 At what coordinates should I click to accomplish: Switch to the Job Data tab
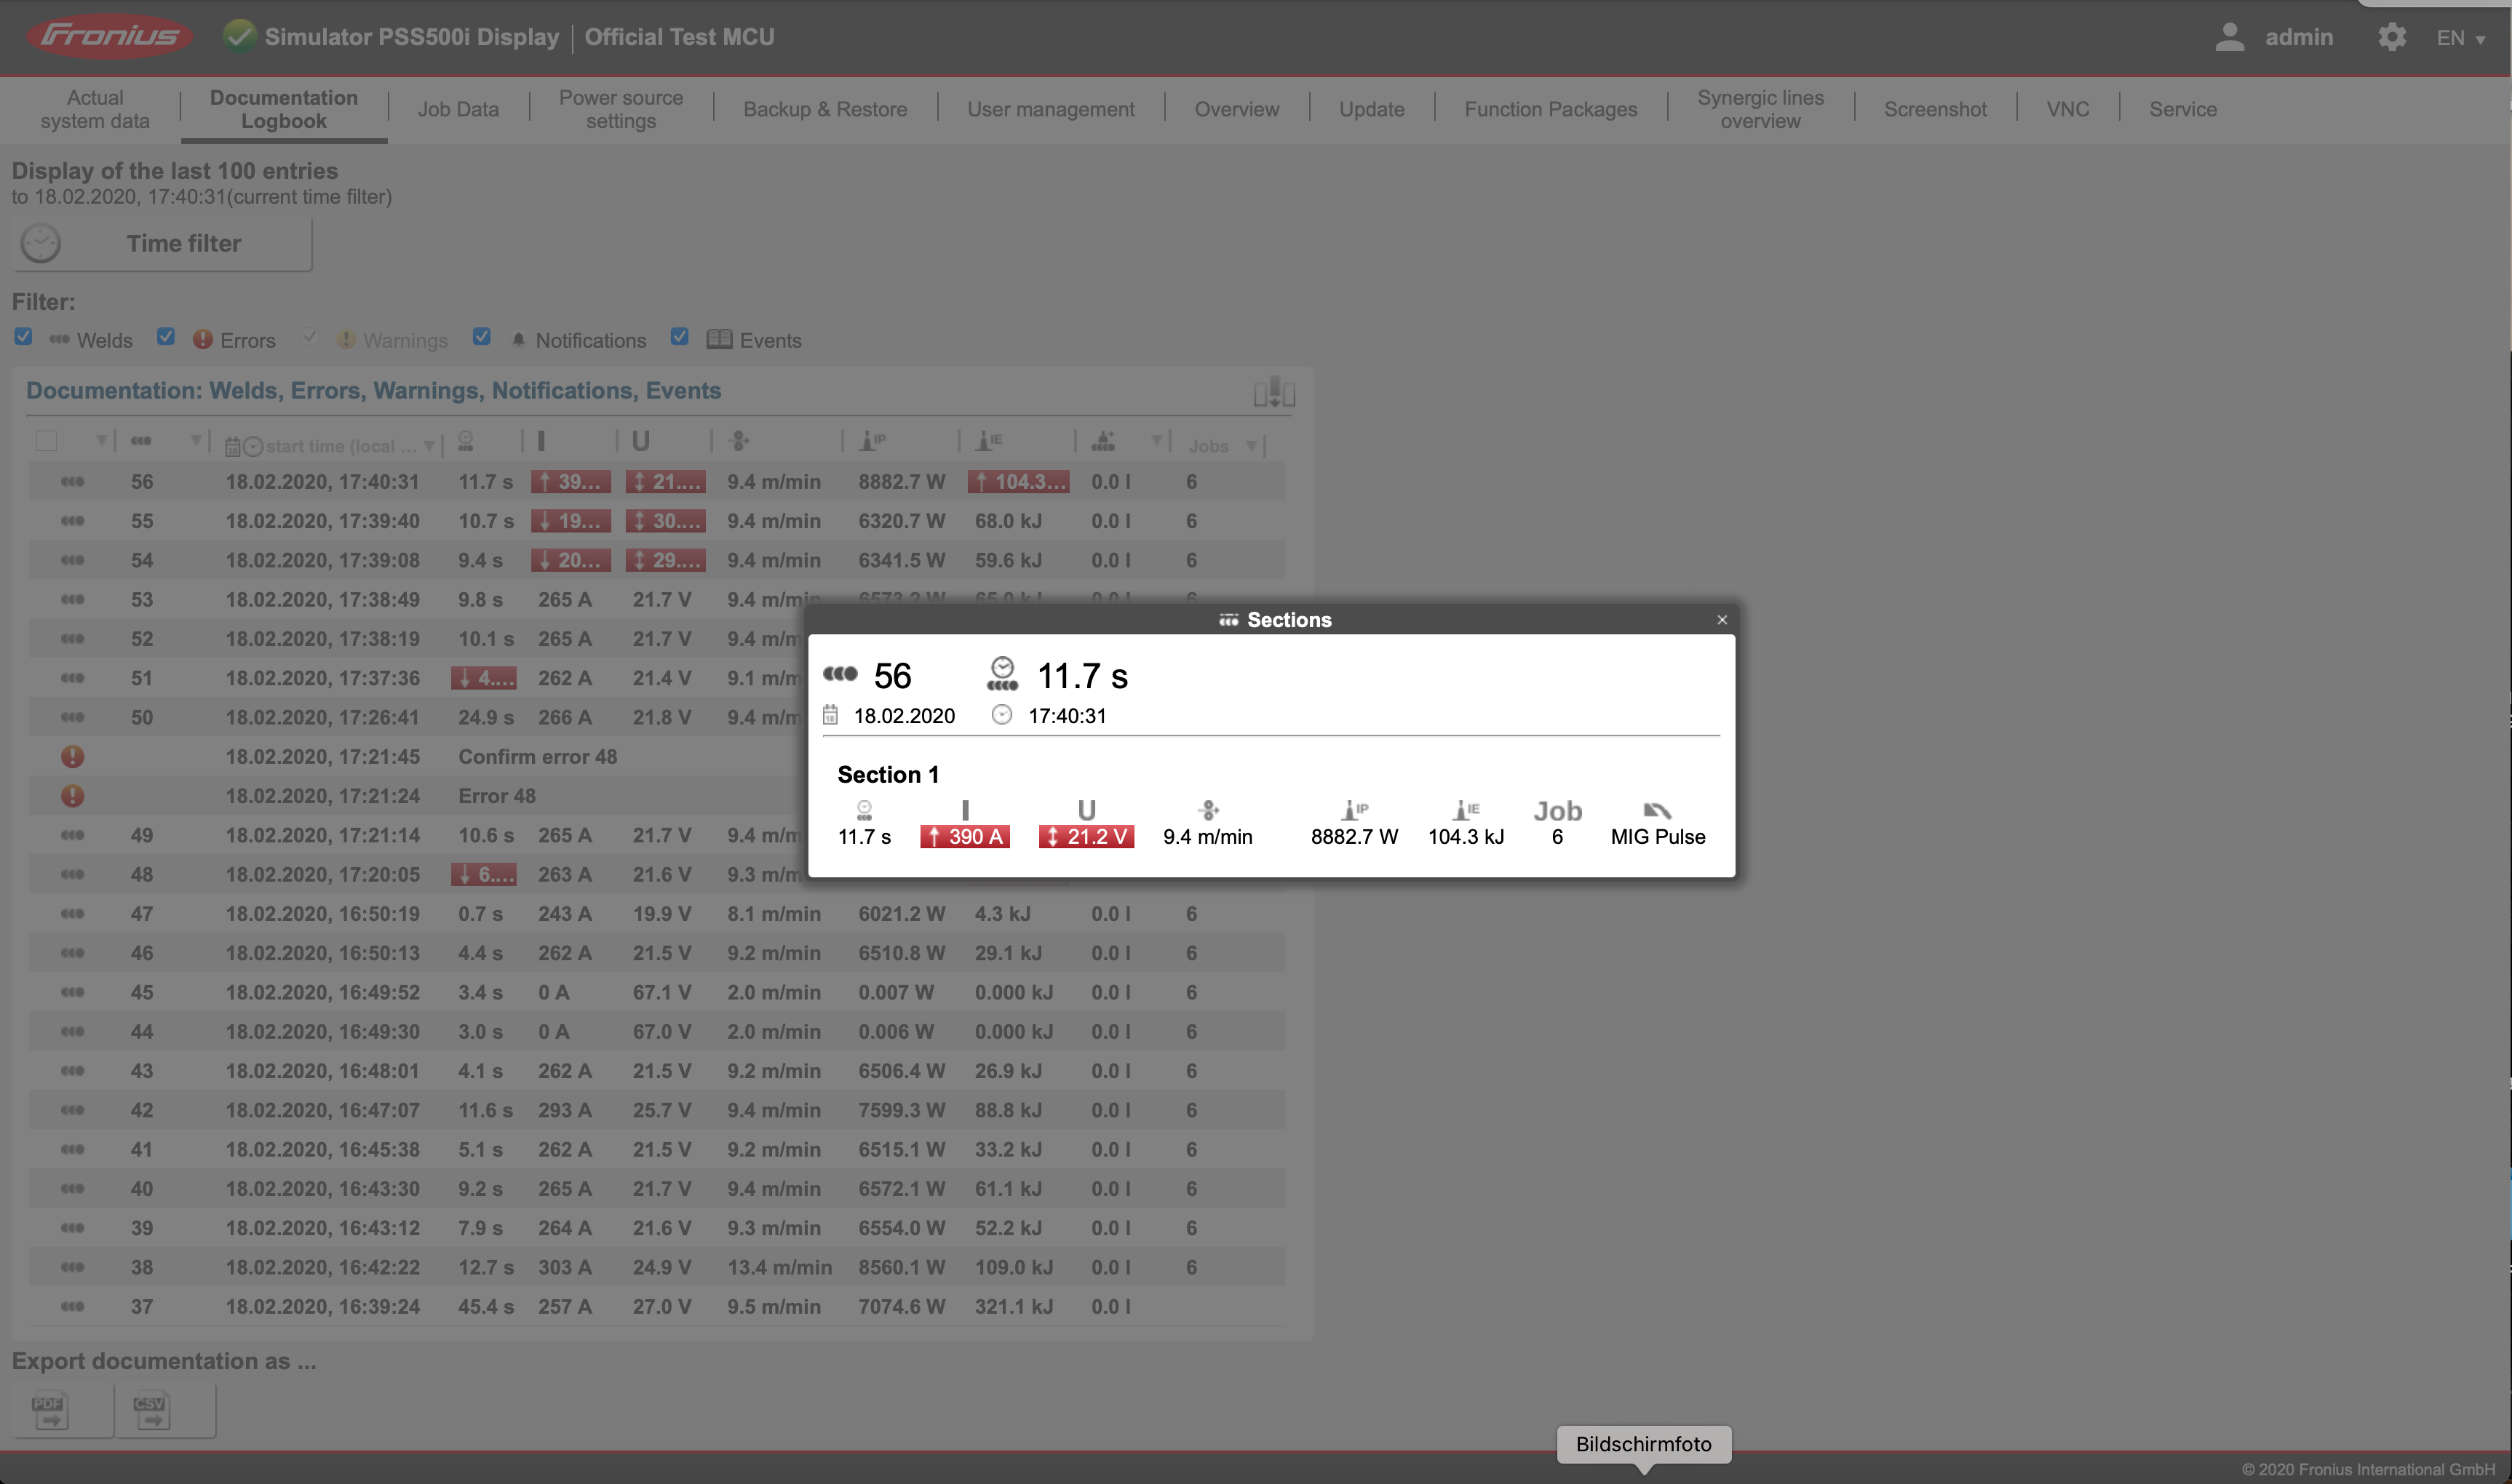click(x=458, y=109)
